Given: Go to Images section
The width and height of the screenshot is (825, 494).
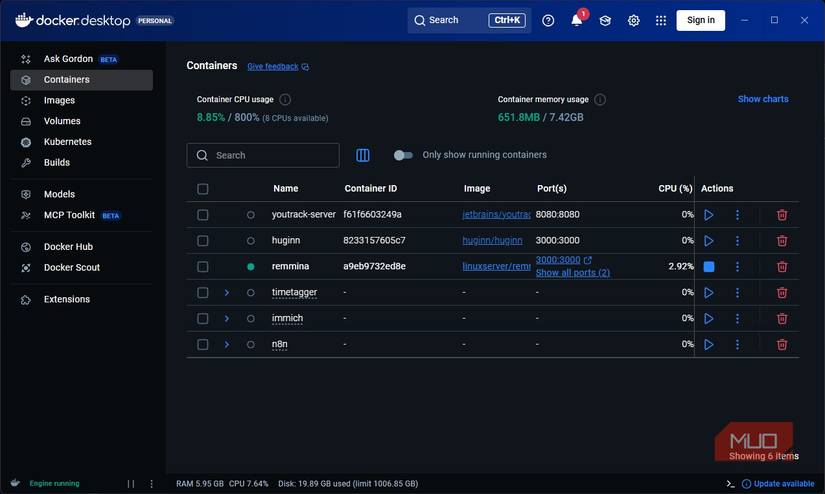Looking at the screenshot, I should pyautogui.click(x=82, y=100).
